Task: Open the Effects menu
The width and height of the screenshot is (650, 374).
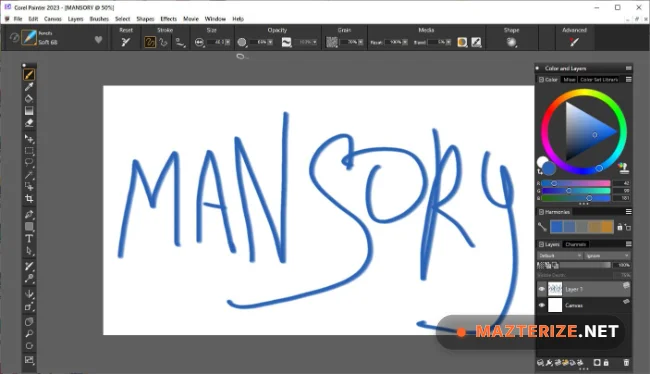Action: tap(168, 19)
